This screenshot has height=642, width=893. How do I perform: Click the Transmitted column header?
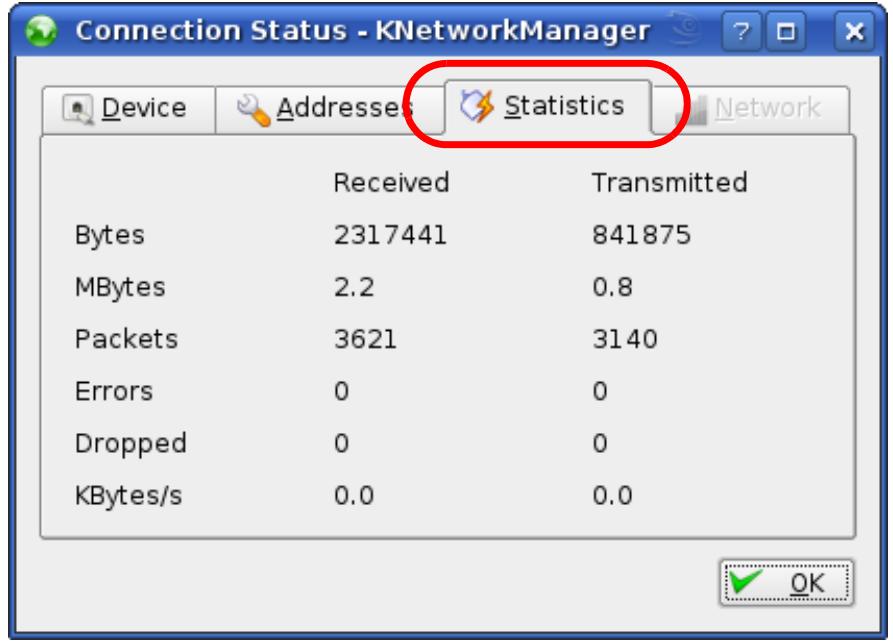click(x=670, y=183)
